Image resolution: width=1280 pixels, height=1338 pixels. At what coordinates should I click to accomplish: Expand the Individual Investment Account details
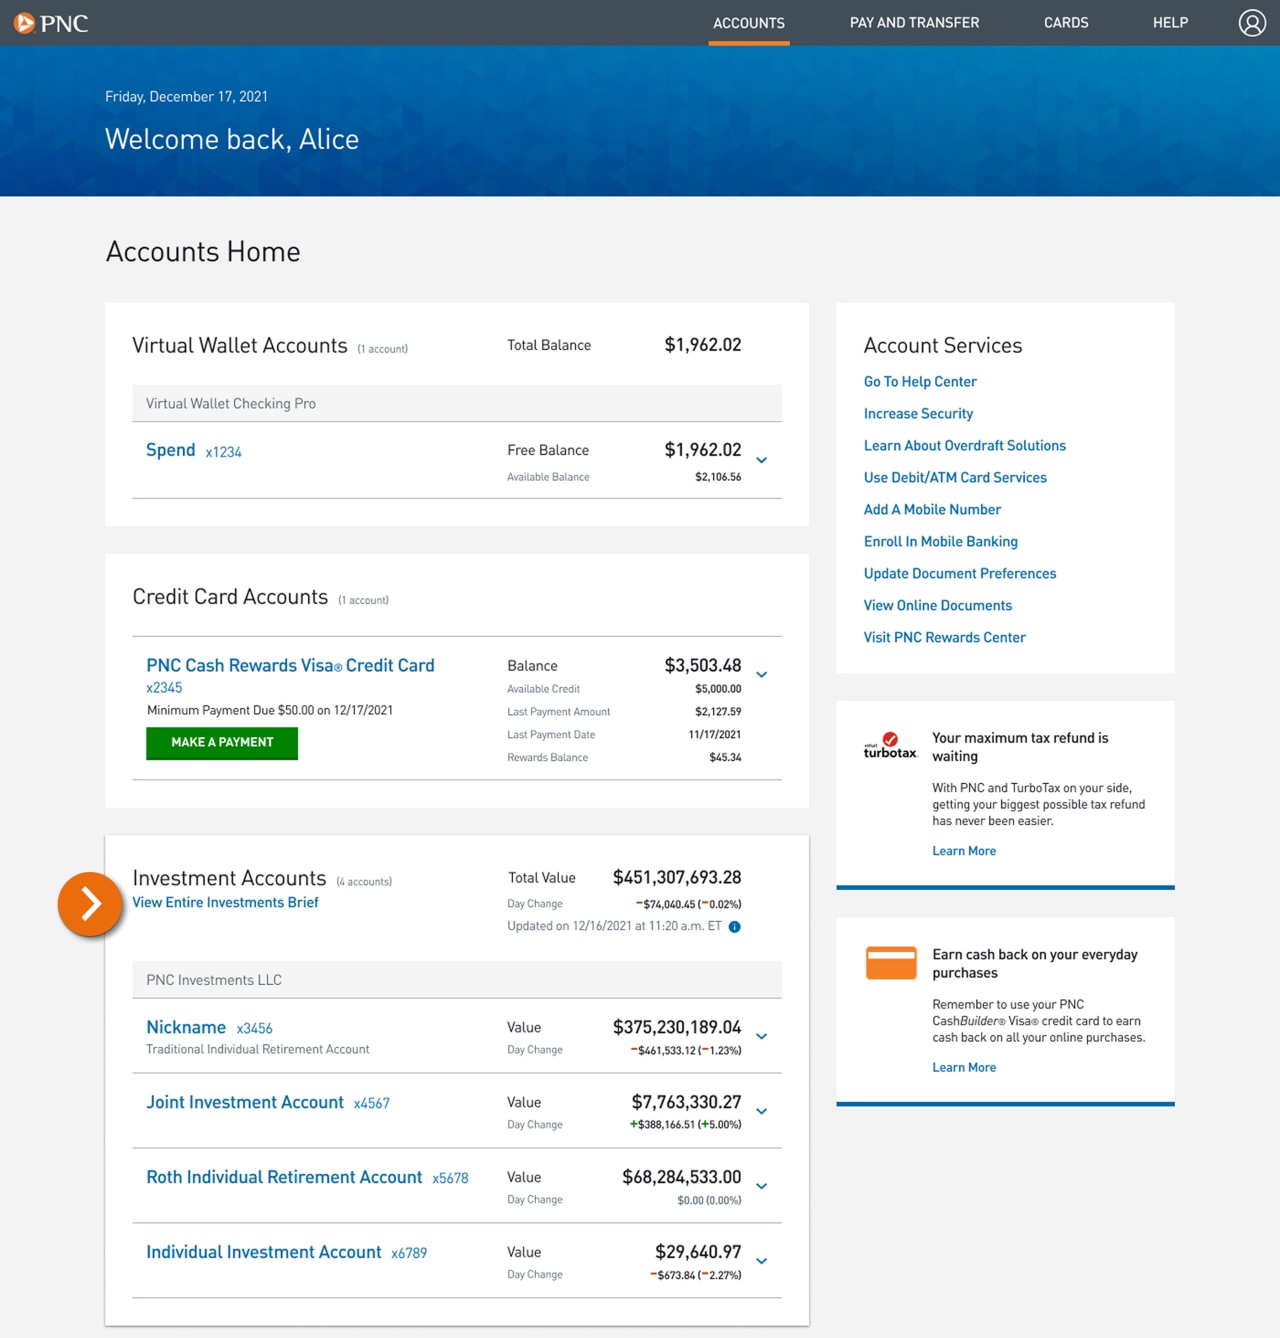click(761, 1261)
